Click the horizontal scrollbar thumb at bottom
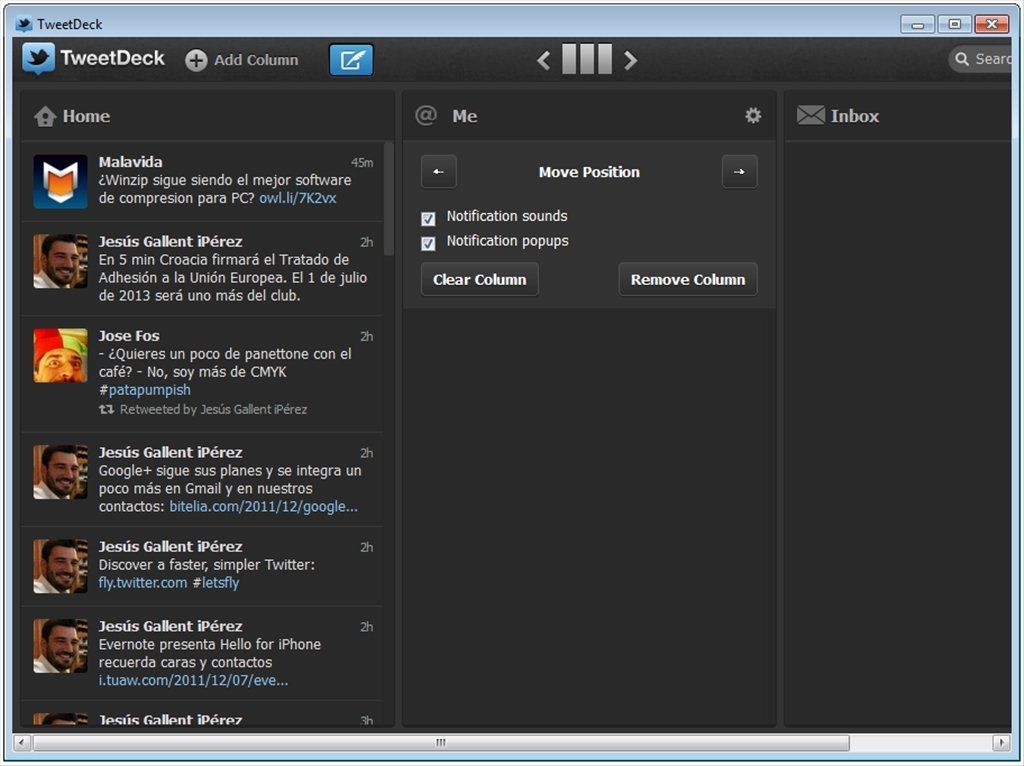 pos(441,742)
